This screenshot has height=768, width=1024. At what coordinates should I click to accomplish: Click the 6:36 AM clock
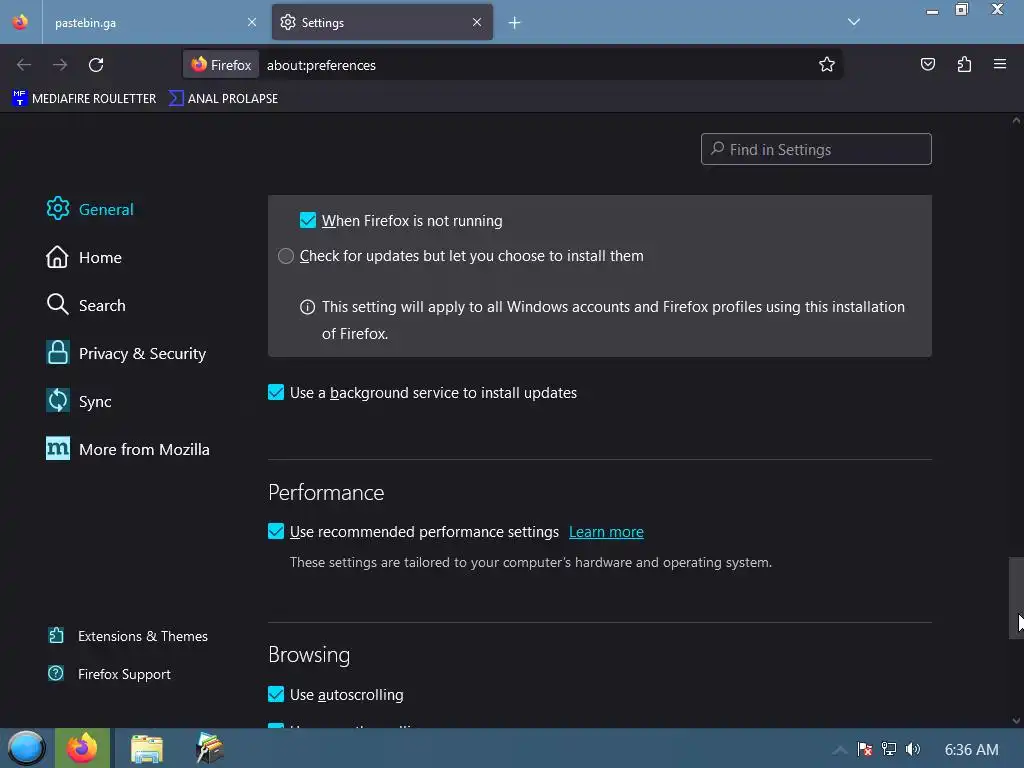[x=971, y=750]
